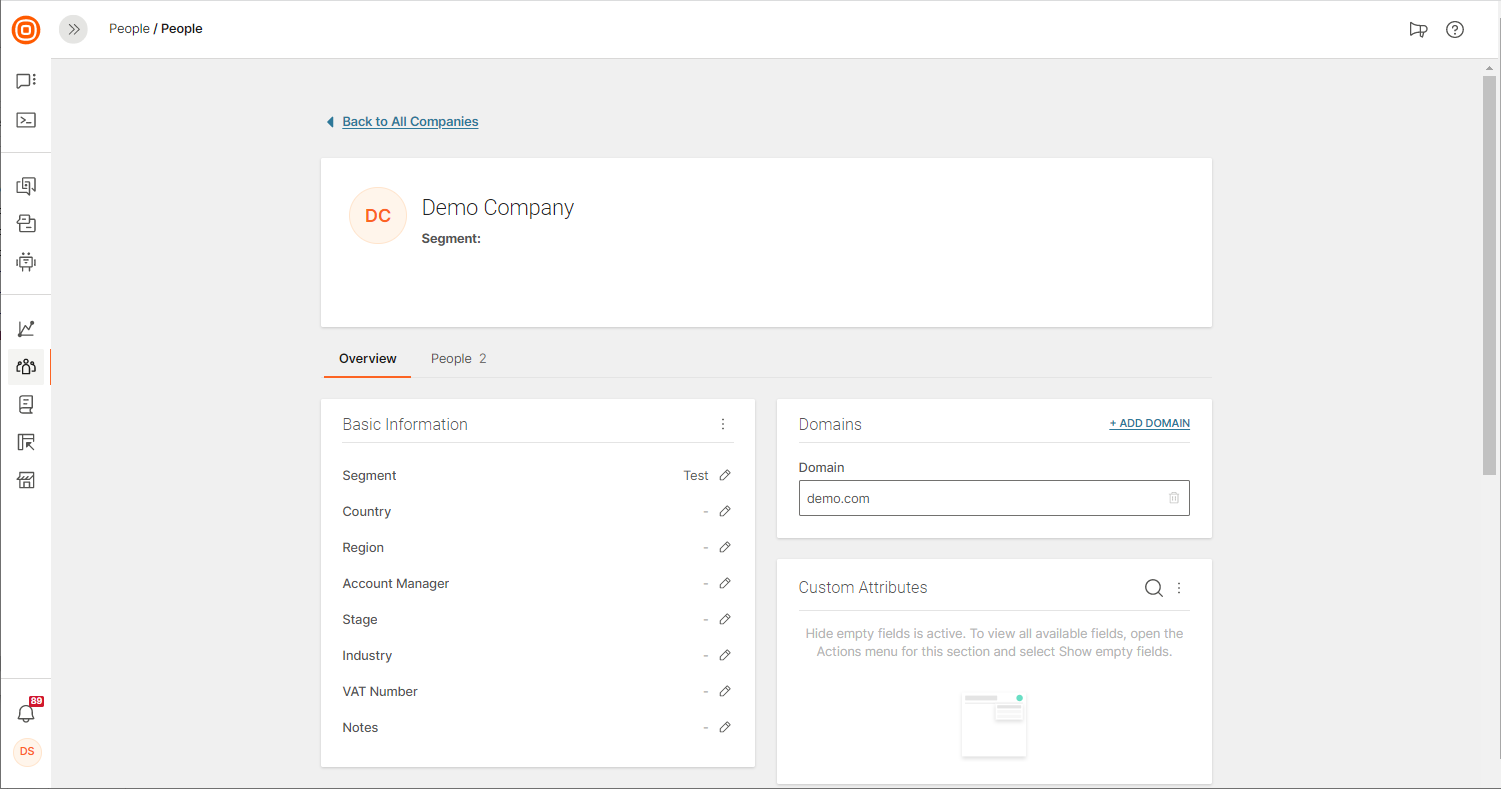
Task: Open Basic Information actions menu
Action: [723, 424]
